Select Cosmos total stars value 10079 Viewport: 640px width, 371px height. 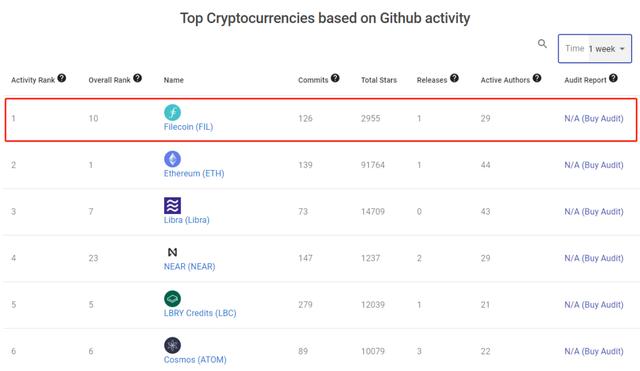point(373,351)
